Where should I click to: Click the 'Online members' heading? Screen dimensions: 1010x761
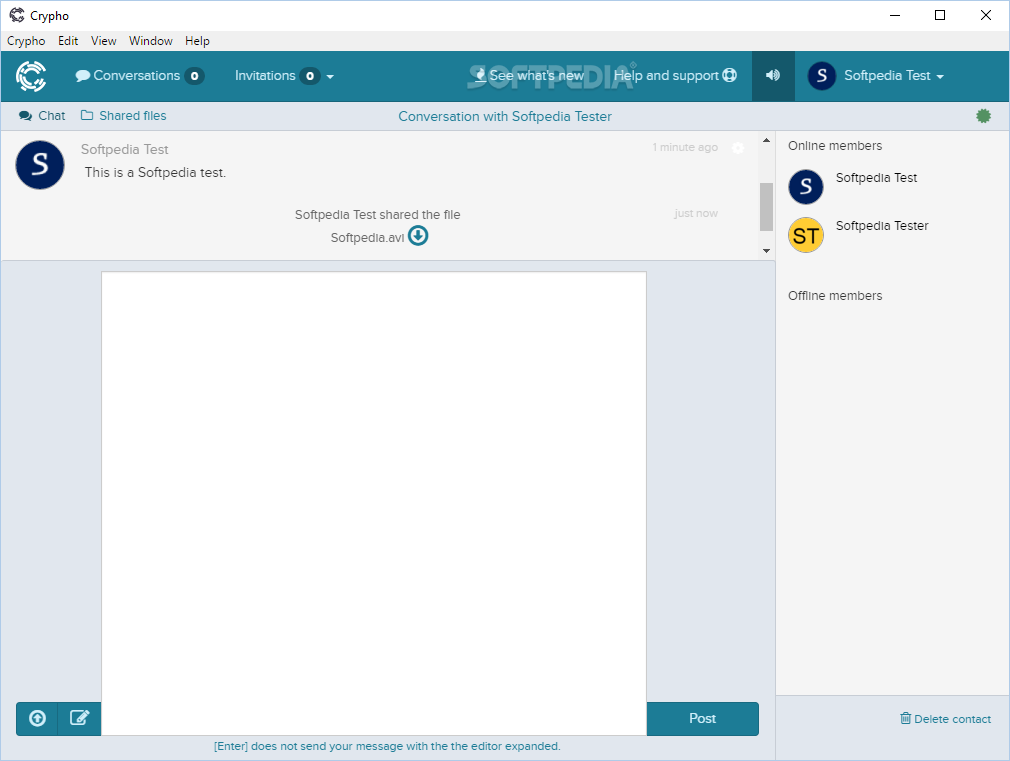[x=835, y=146]
